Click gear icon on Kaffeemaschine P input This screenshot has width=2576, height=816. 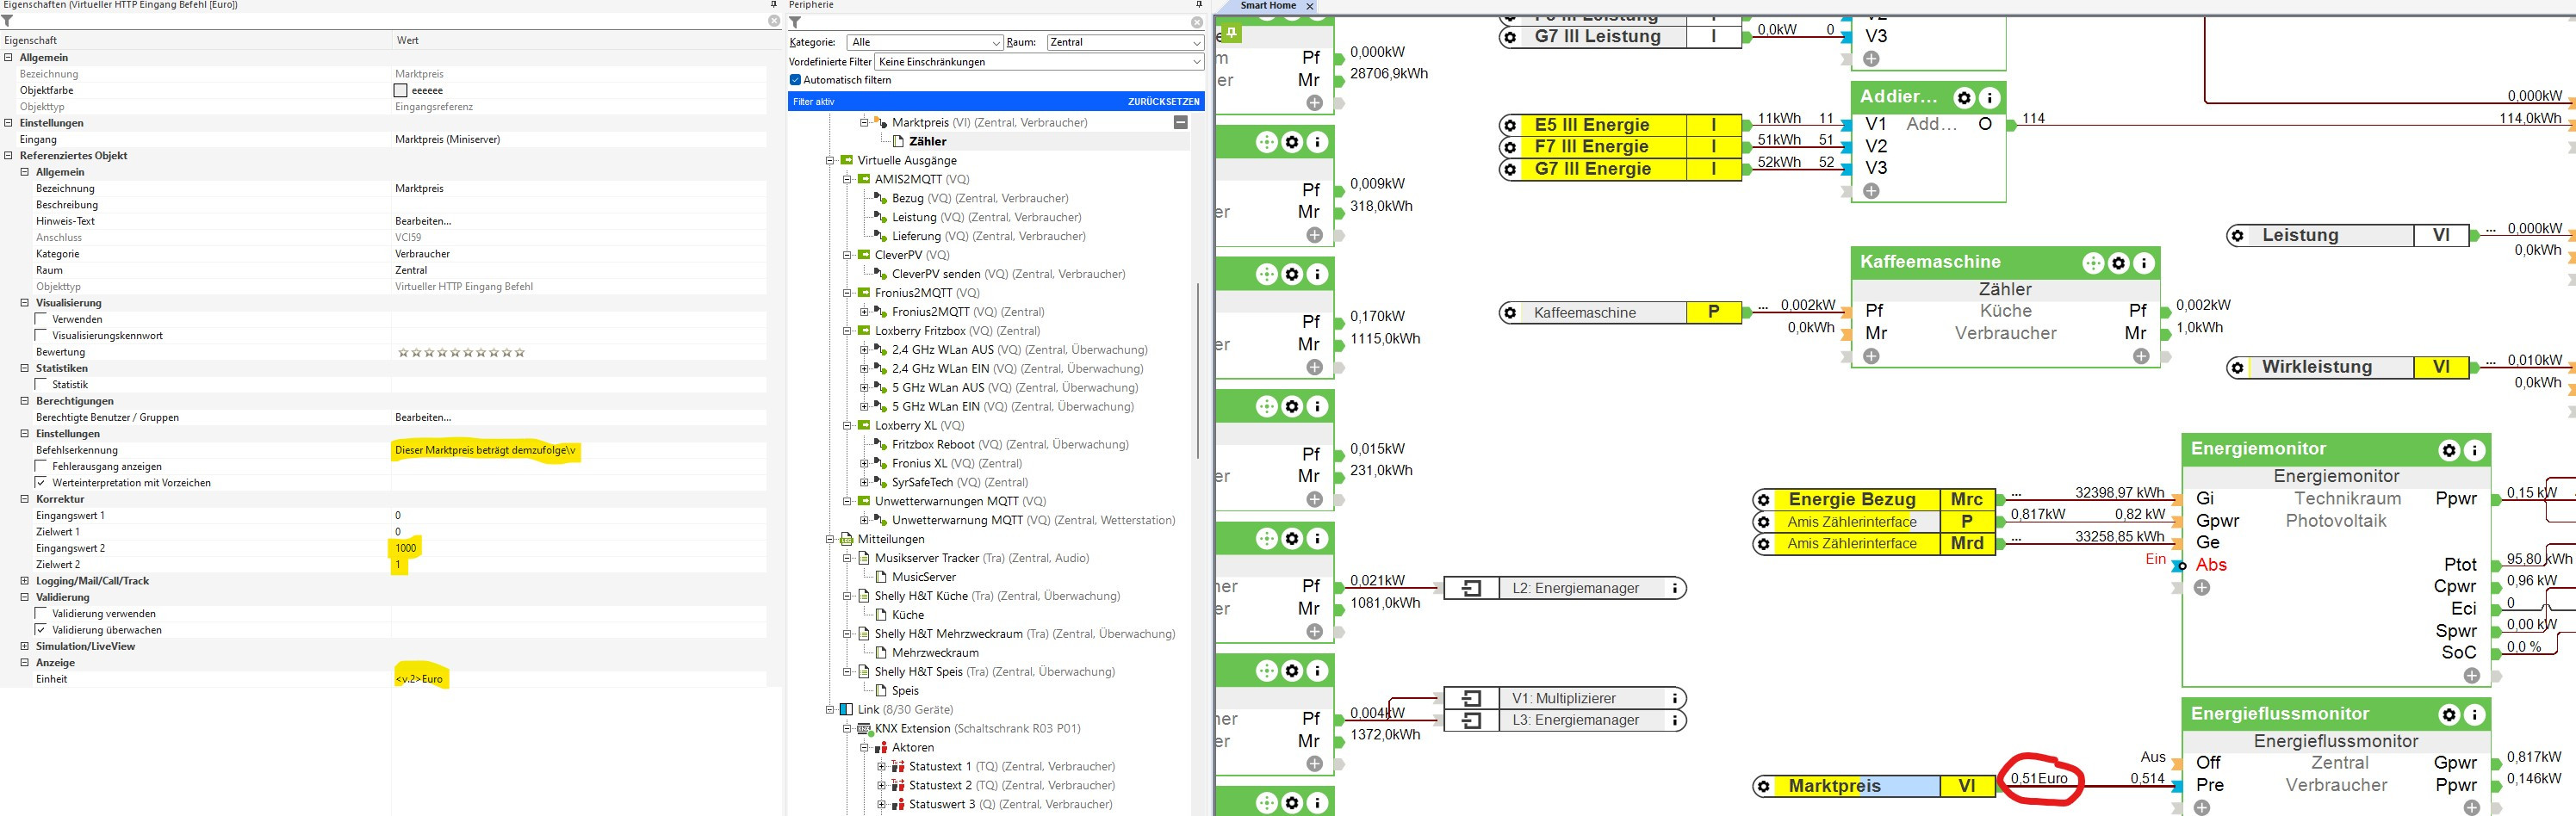point(1510,313)
